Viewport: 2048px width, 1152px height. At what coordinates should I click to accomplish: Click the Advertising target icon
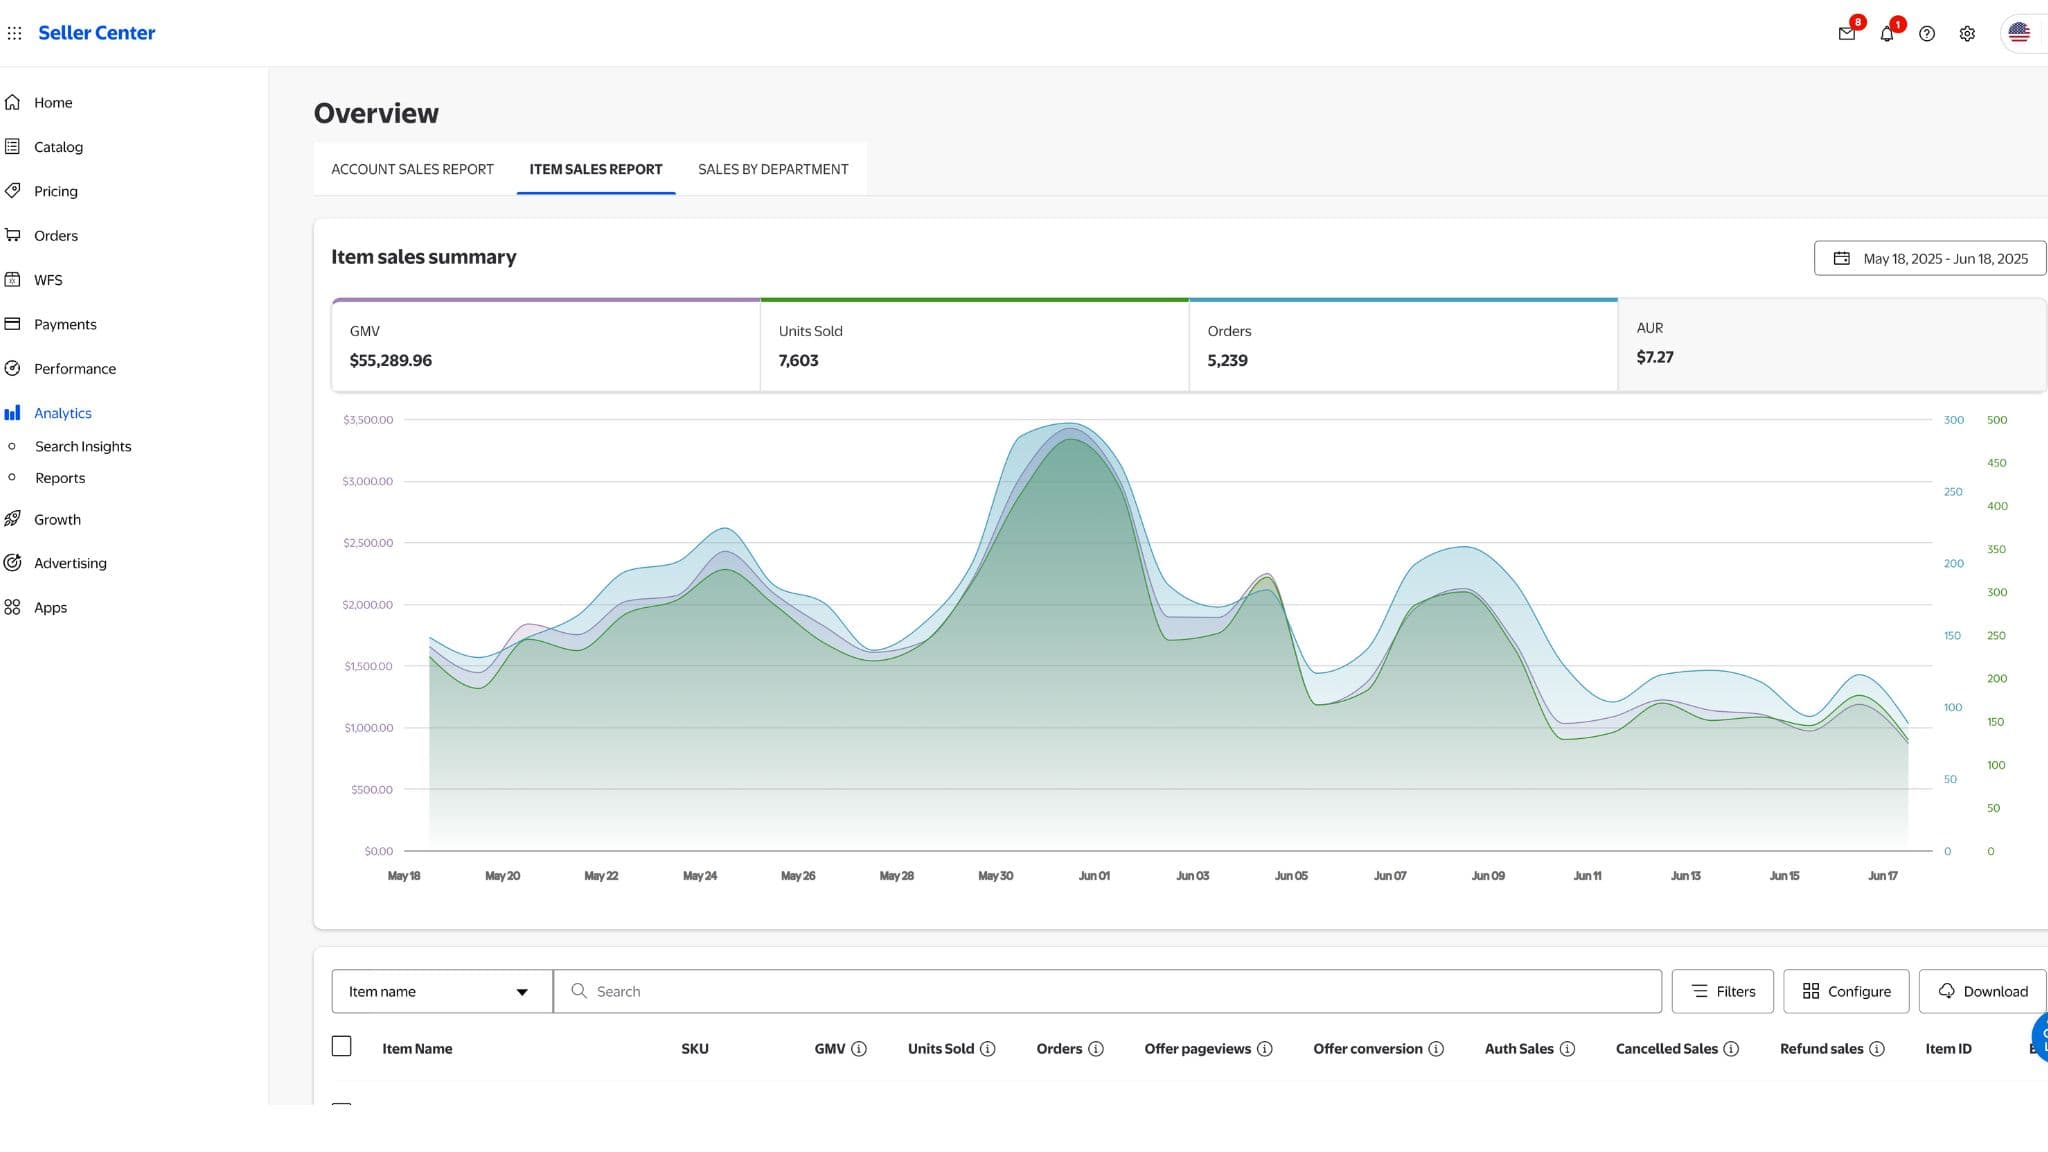(12, 562)
